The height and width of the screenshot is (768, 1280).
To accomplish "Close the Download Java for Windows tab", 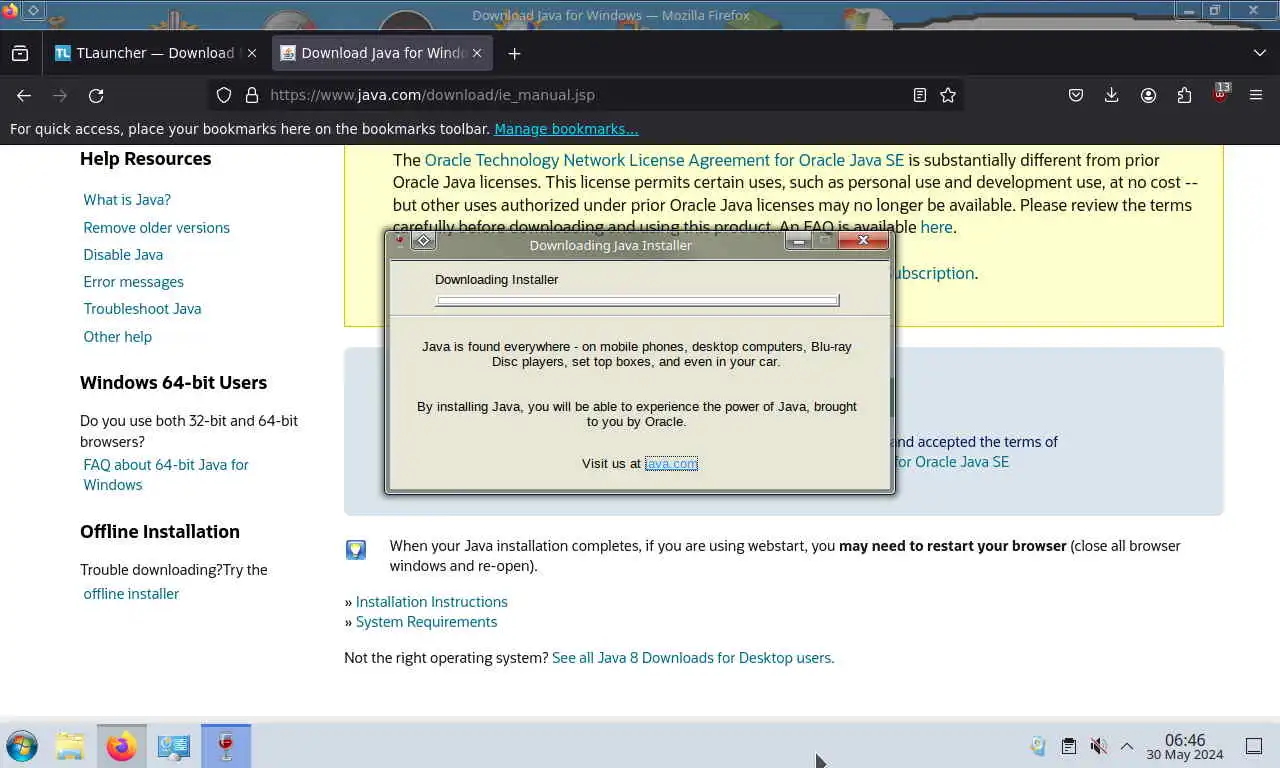I will pyautogui.click(x=478, y=53).
